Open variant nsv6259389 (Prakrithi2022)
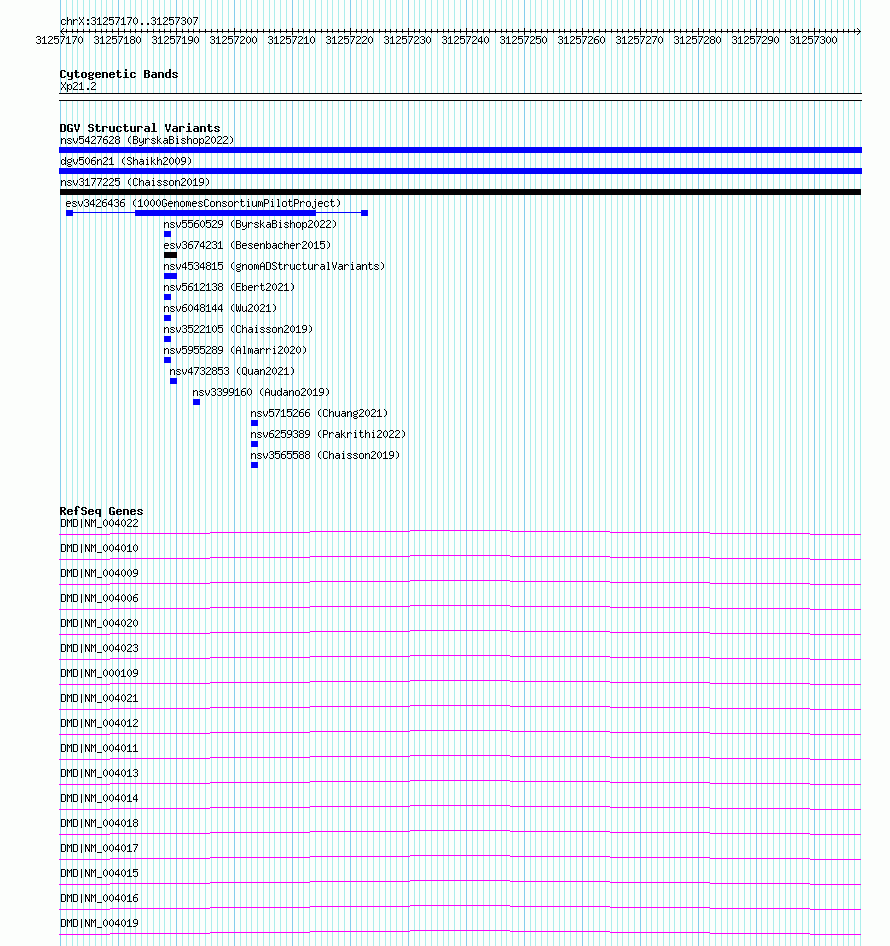 click(x=328, y=434)
